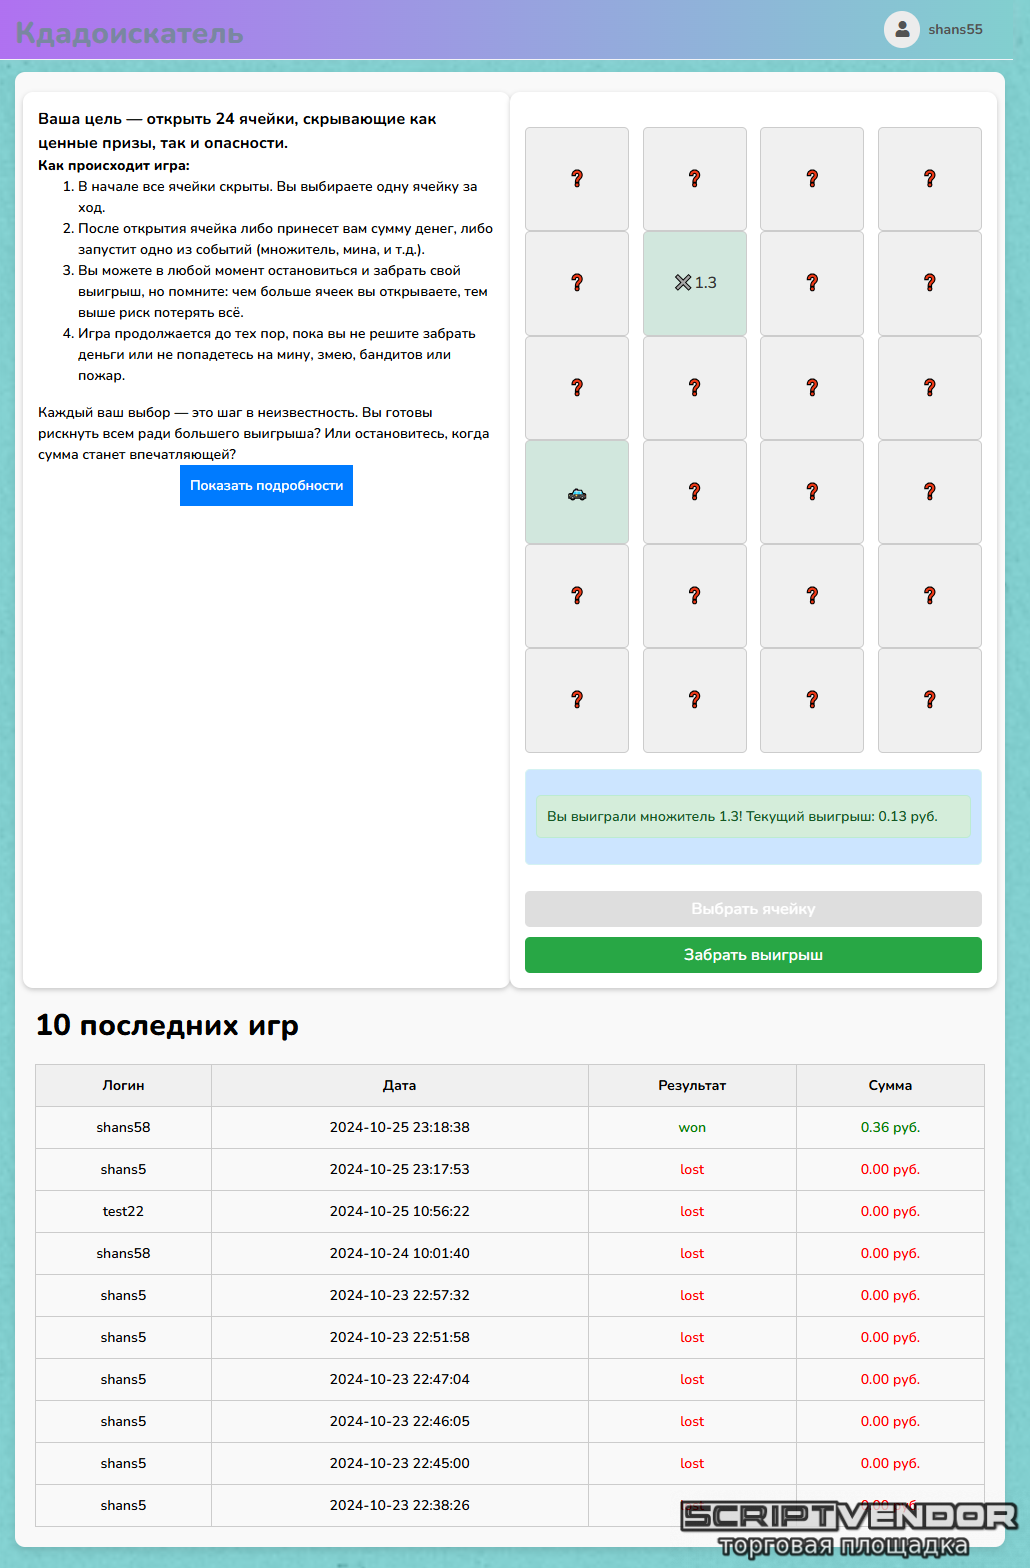
Task: Select the opened car prize cell
Action: (x=577, y=492)
